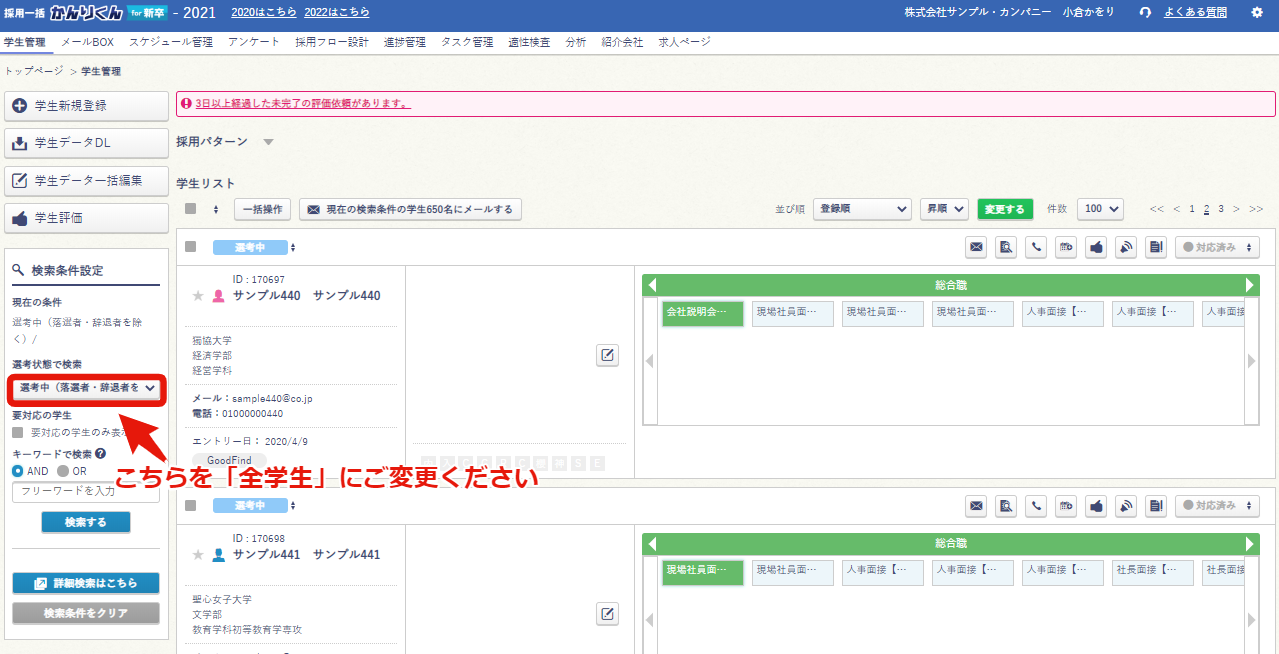Type in the free keyword input field
This screenshot has width=1279, height=654.
click(86, 491)
